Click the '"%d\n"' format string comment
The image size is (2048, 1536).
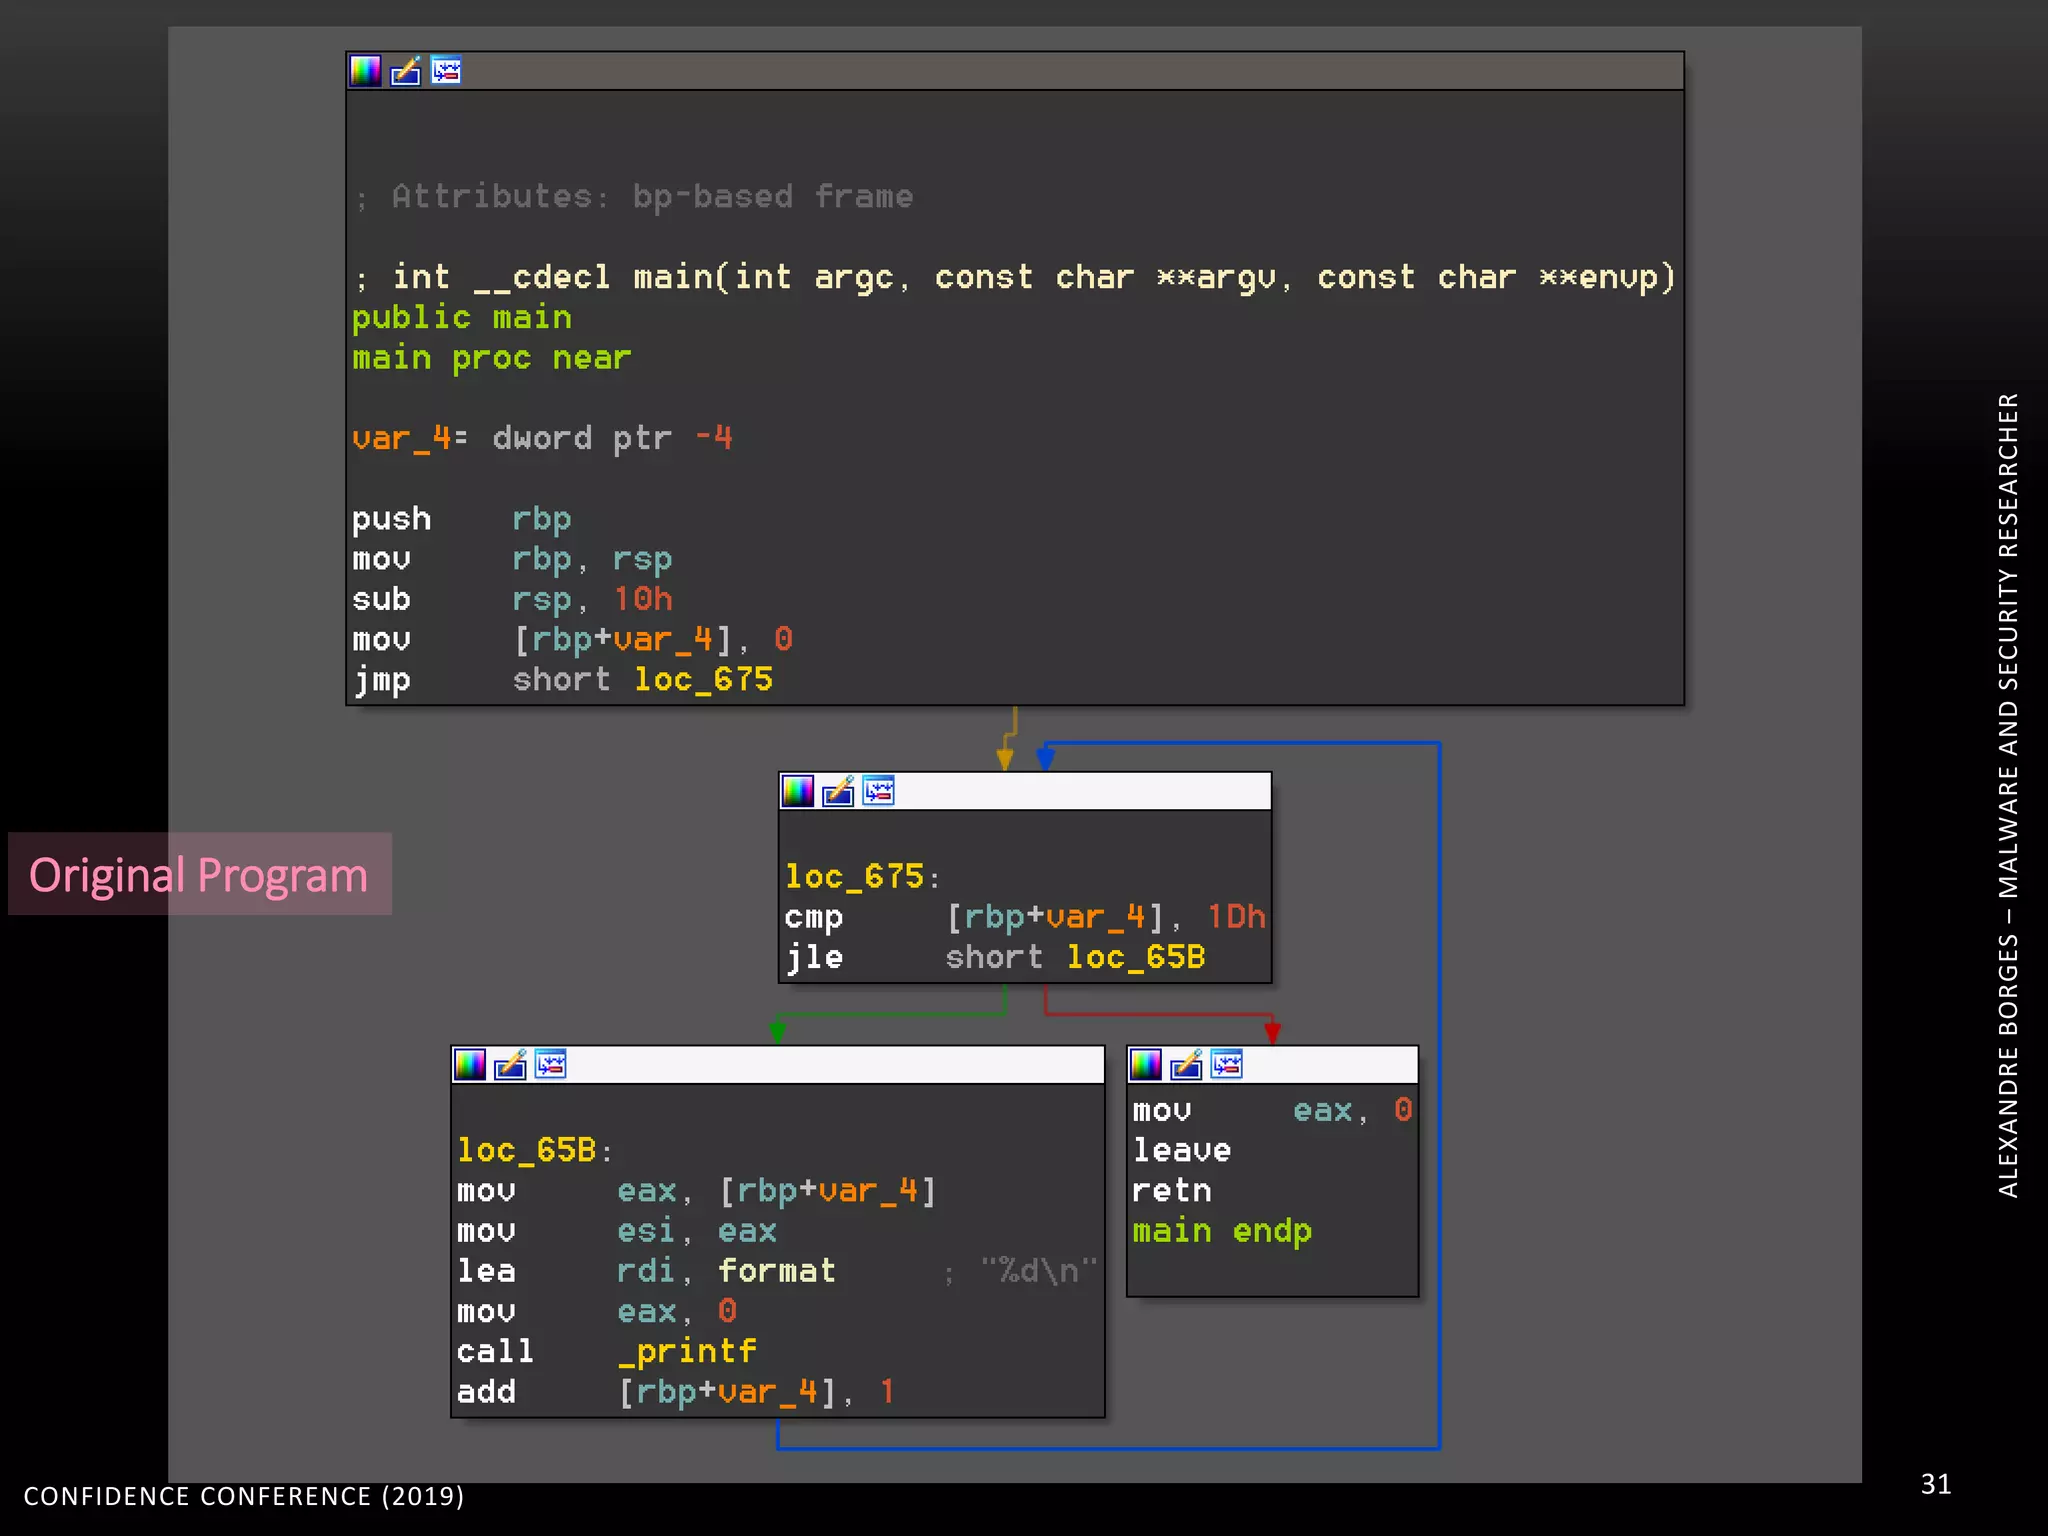tap(1039, 1271)
